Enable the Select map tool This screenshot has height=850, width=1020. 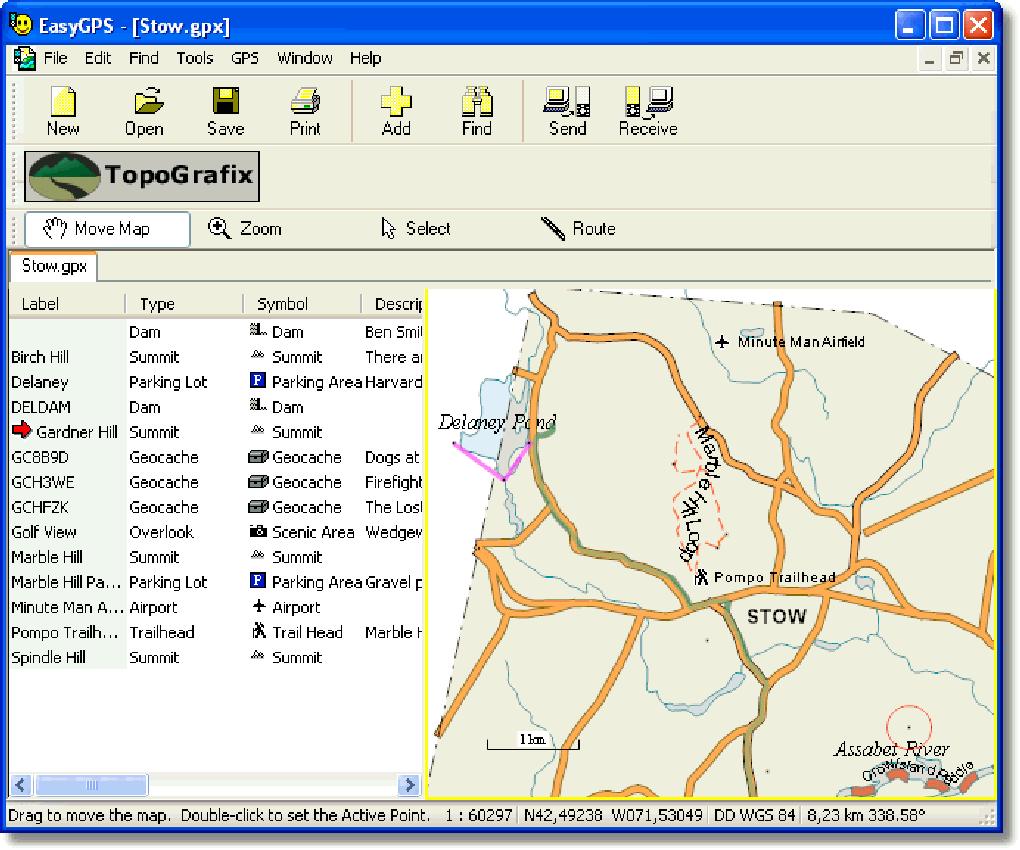click(416, 229)
